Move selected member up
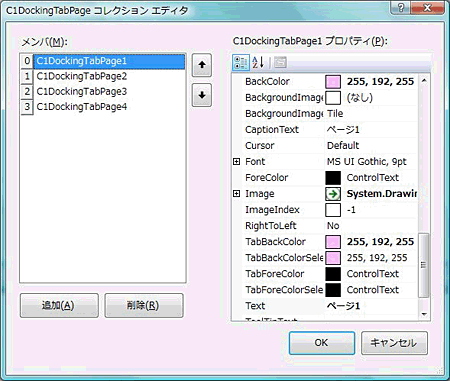 click(202, 65)
